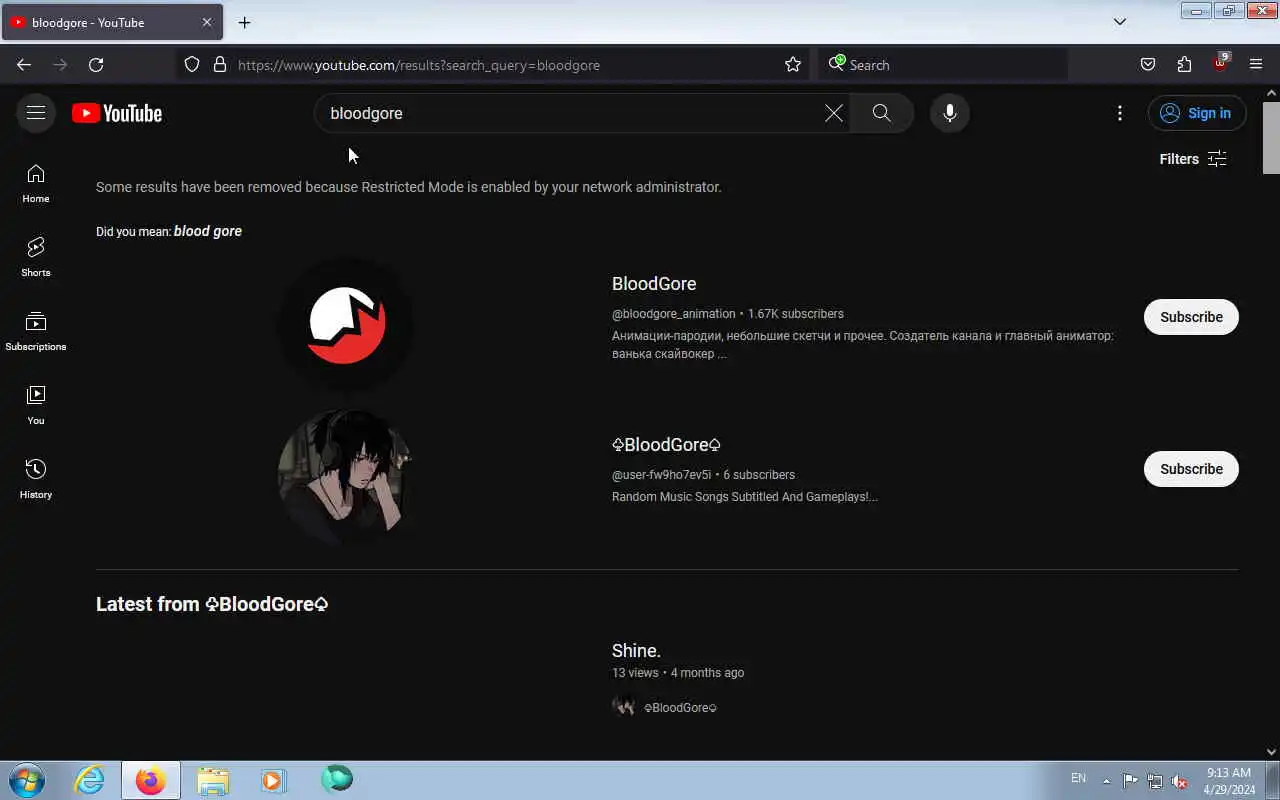Image resolution: width=1280 pixels, height=800 pixels.
Task: Open the BloodGore channel title
Action: 654,284
